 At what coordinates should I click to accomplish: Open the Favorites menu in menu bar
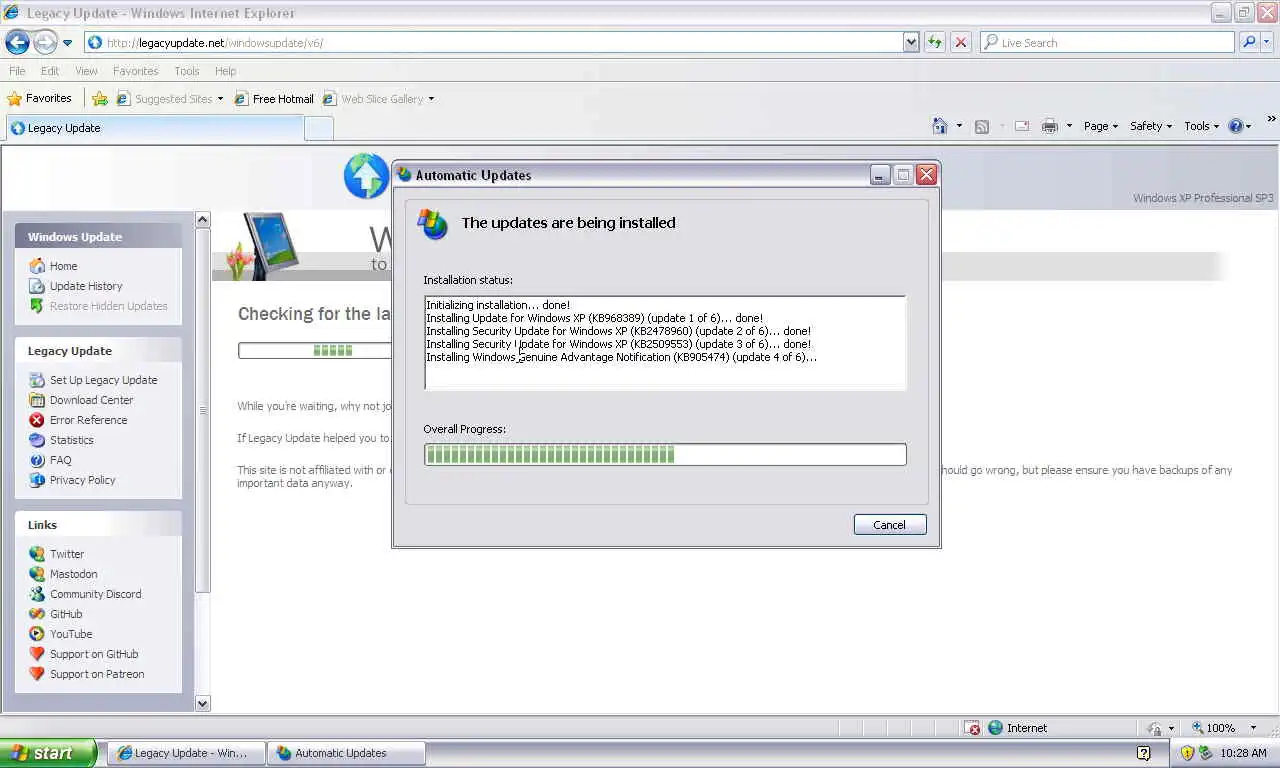(135, 71)
